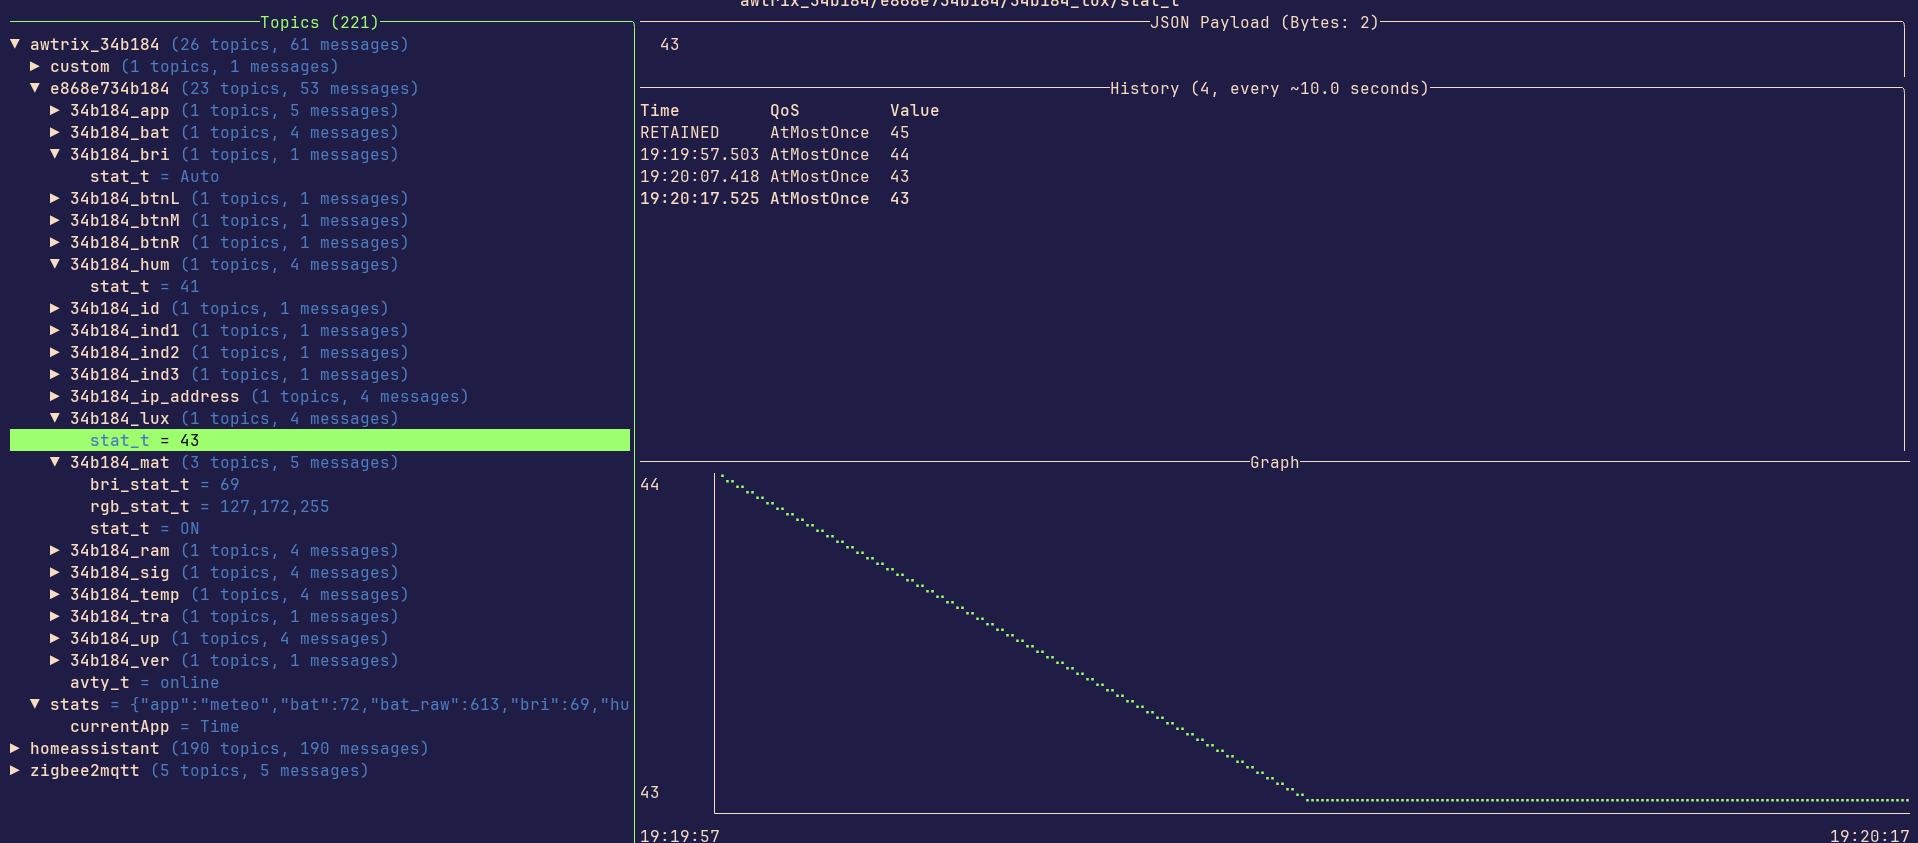Click the 34b184_temp topic label
The width and height of the screenshot is (1918, 843).
pos(125,594)
